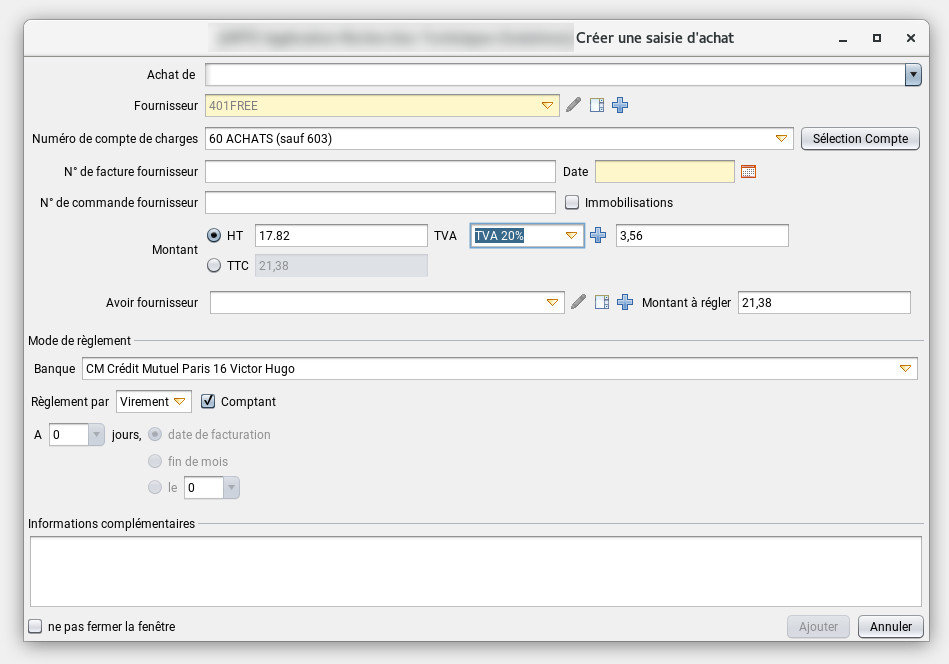Image resolution: width=949 pixels, height=664 pixels.
Task: Edit the Avoir fournisseur with pencil icon
Action: tap(578, 303)
